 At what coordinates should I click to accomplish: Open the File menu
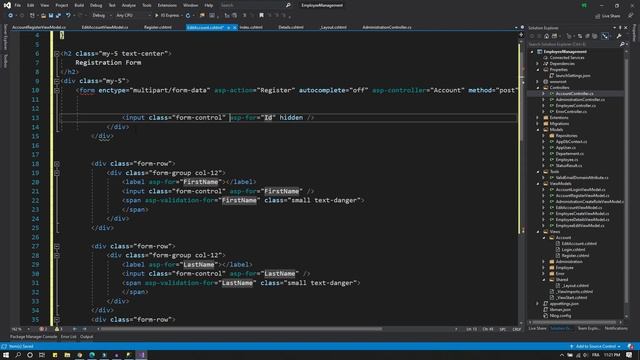point(18,5)
